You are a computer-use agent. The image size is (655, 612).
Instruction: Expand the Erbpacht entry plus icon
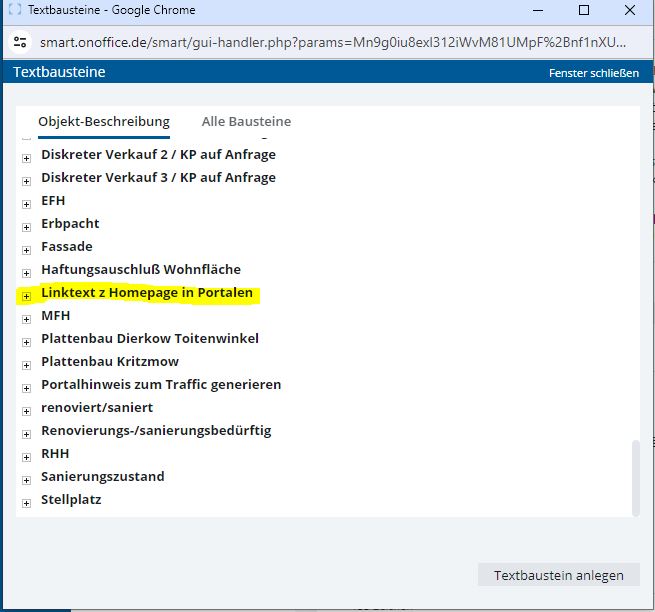[27, 224]
